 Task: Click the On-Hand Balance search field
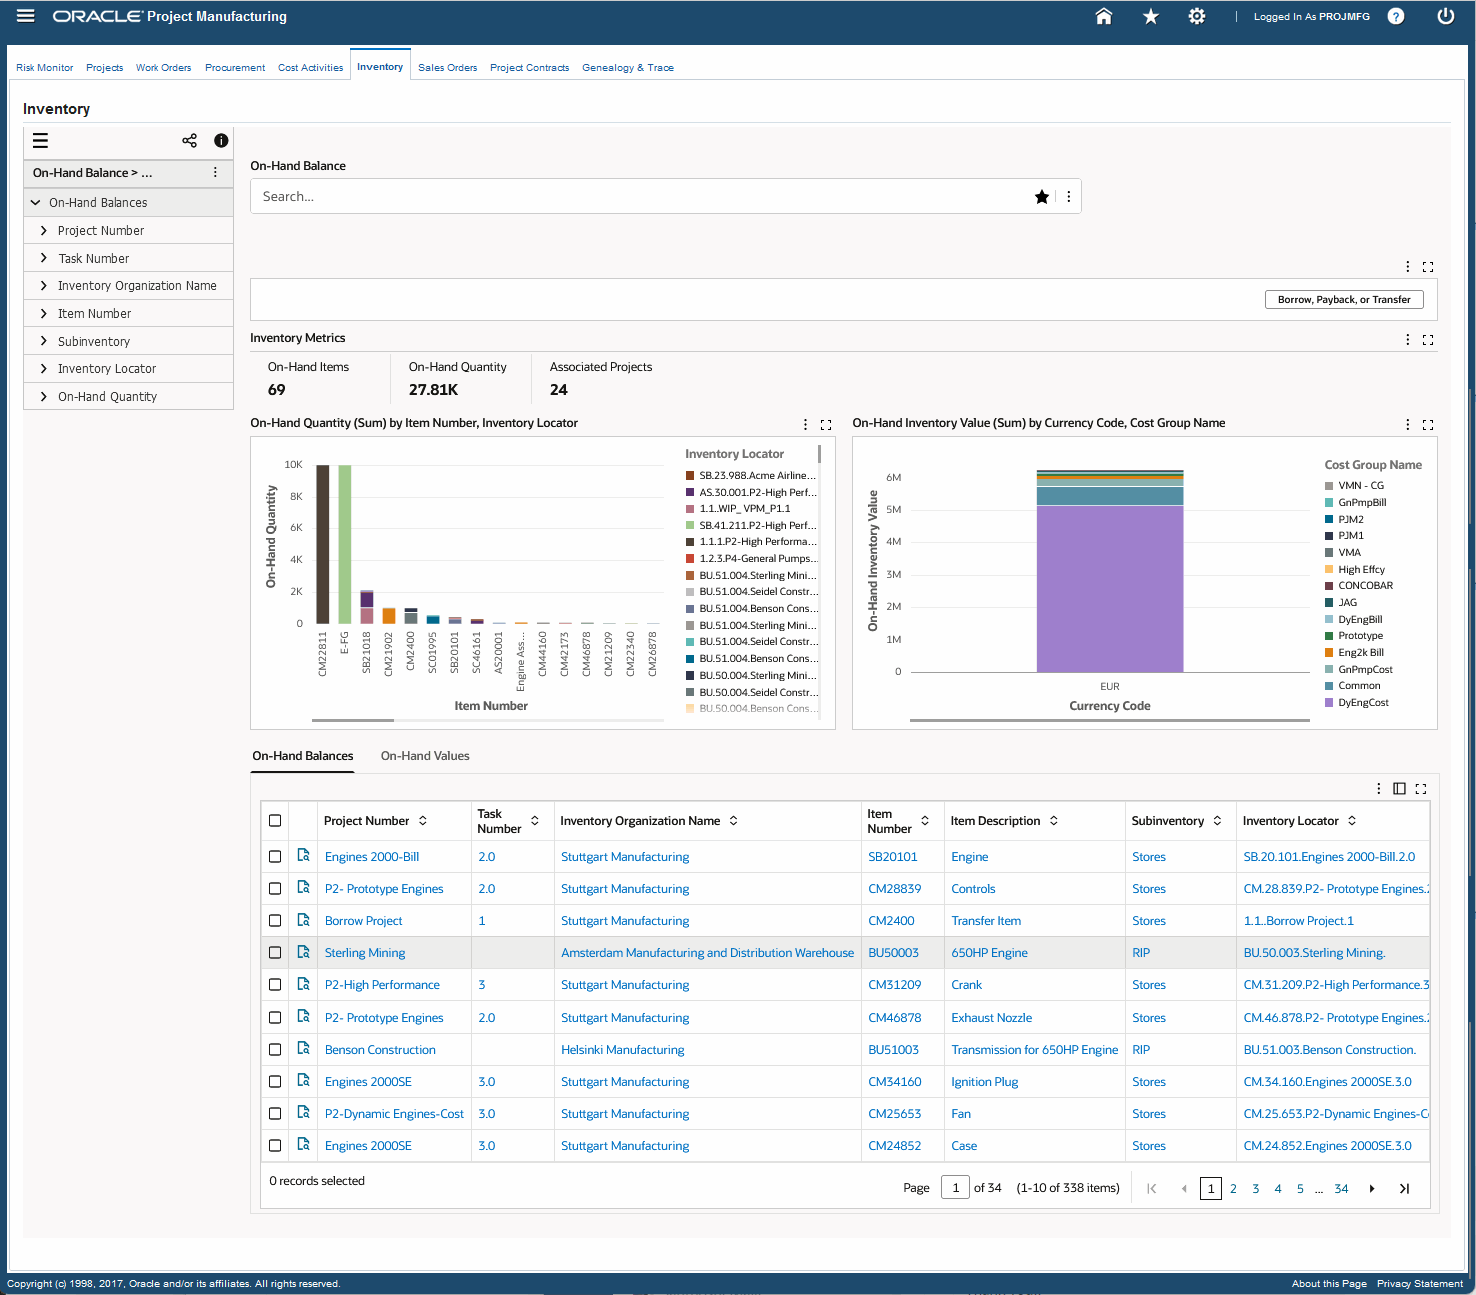coord(640,197)
